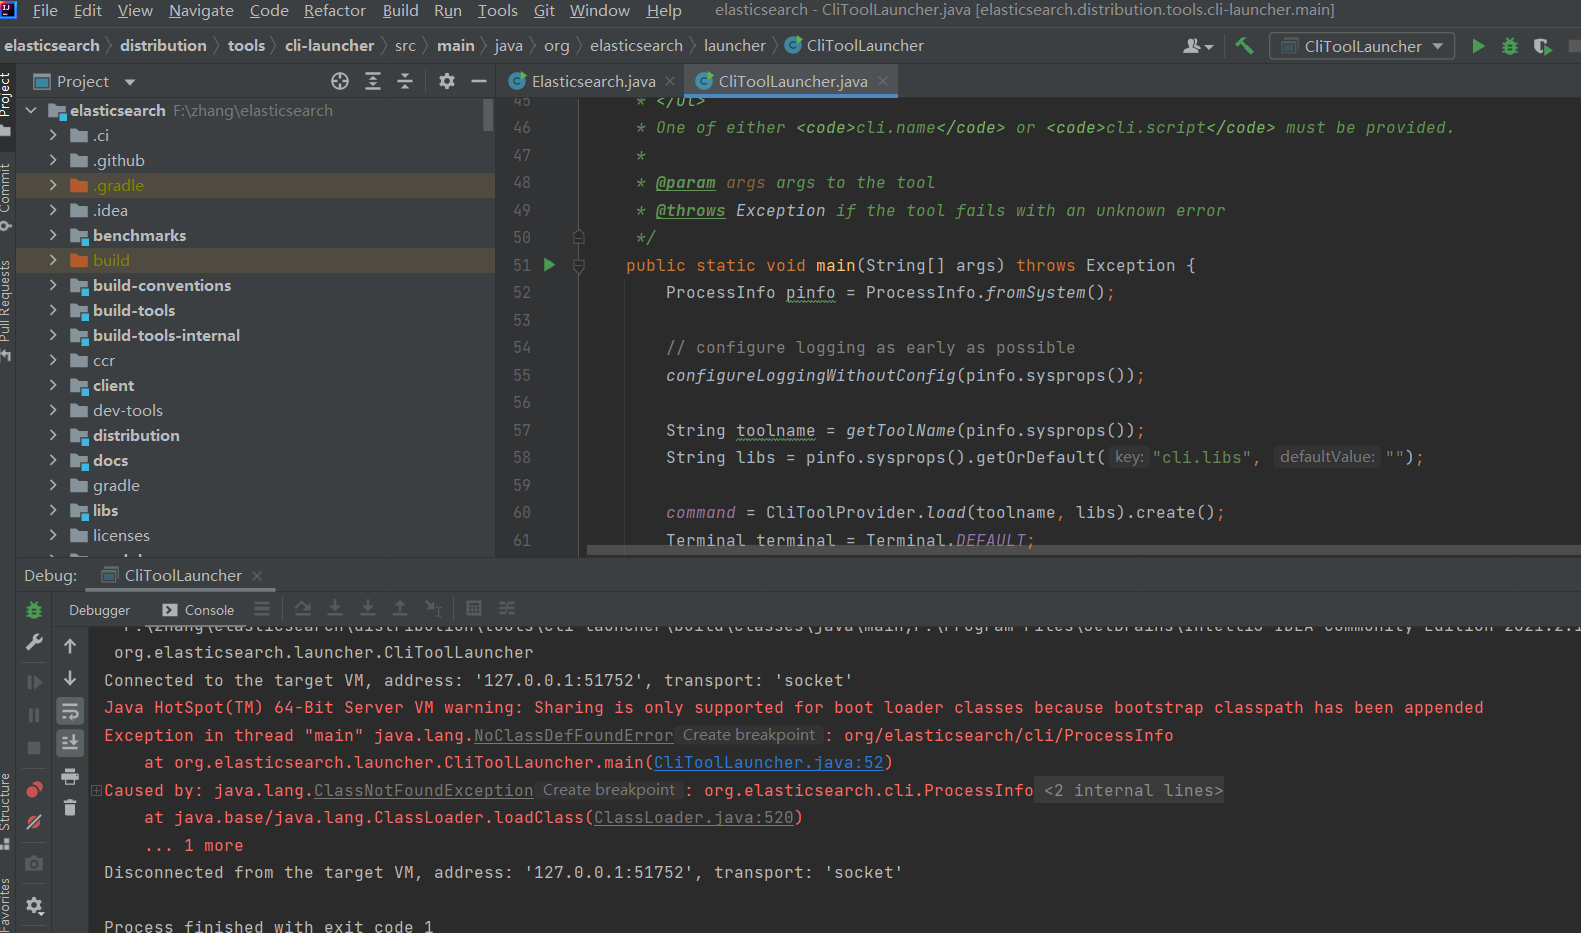1581x933 pixels.
Task: Click Run to Cursor icon
Action: pos(433,608)
